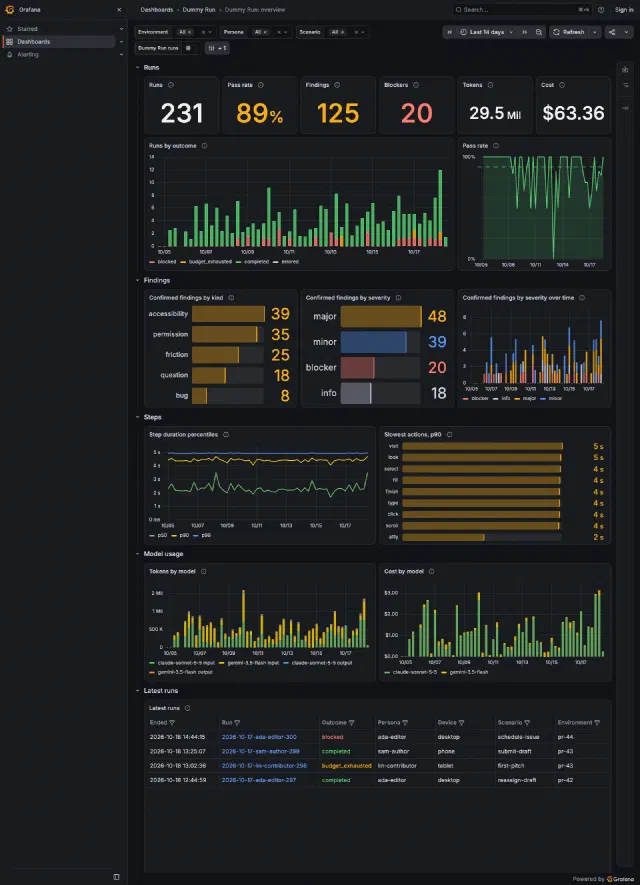The image size is (640, 885).
Task: Toggle errored series in Runs by outcome legend
Action: click(x=286, y=262)
